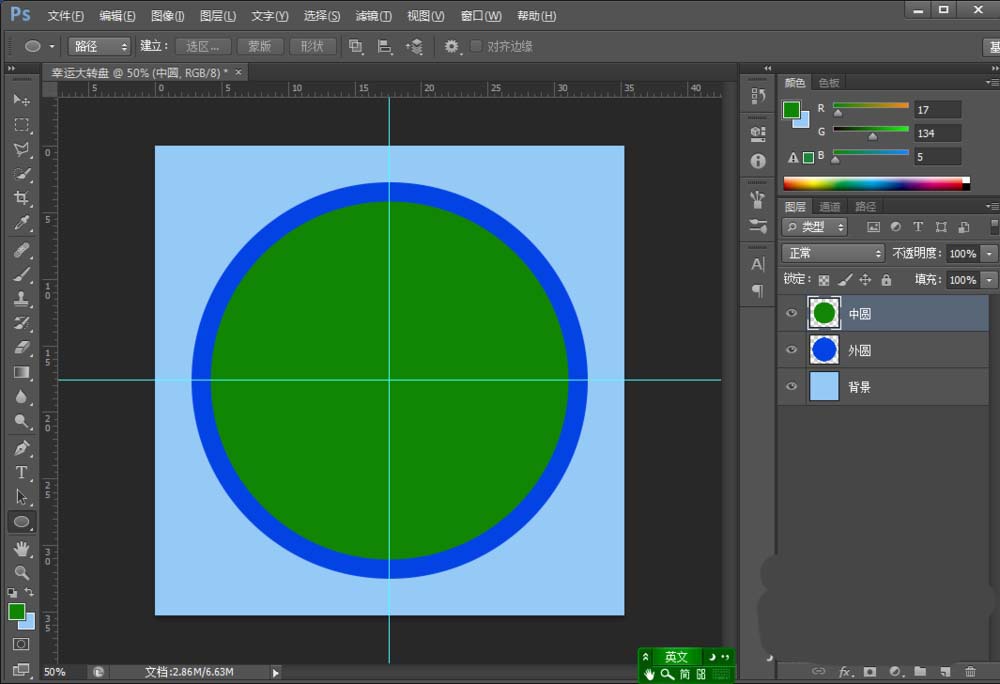Expand the 正常 blend mode dropdown
This screenshot has height=684, width=1000.
coord(833,254)
